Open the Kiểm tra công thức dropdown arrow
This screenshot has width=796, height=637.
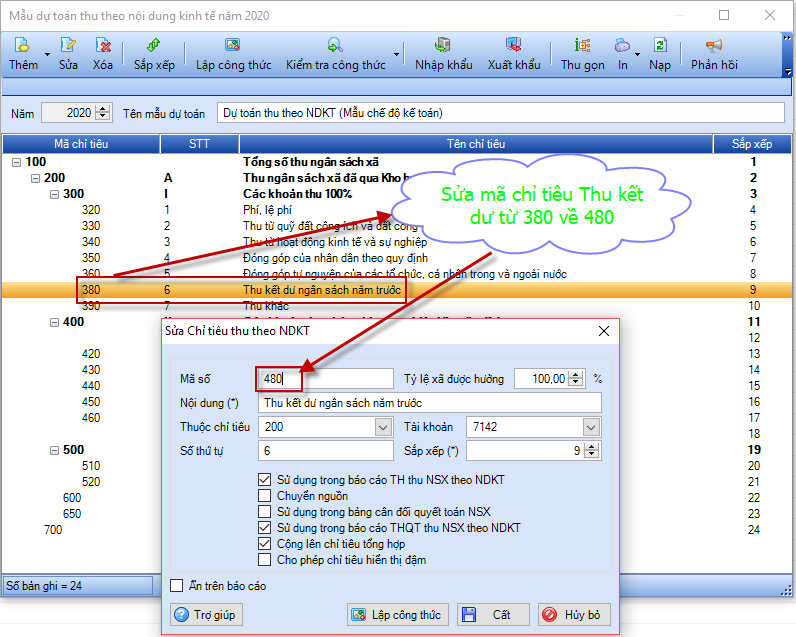[396, 54]
